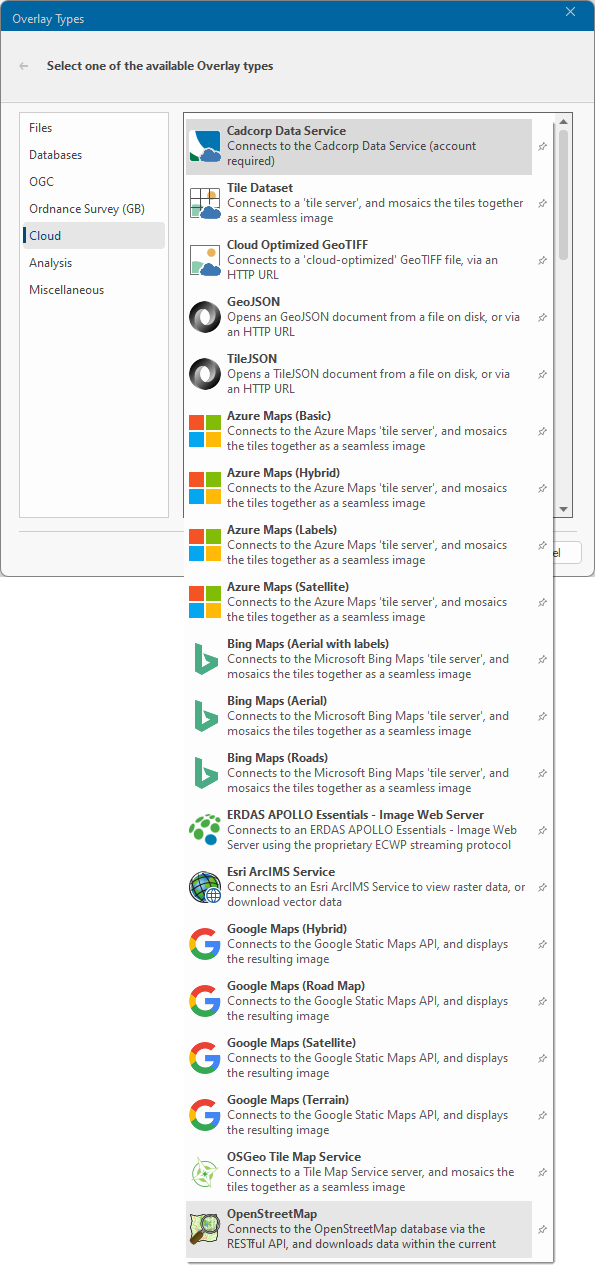Pin the Cadcorp Data Service entry
The image size is (595, 1268).
coord(542,146)
